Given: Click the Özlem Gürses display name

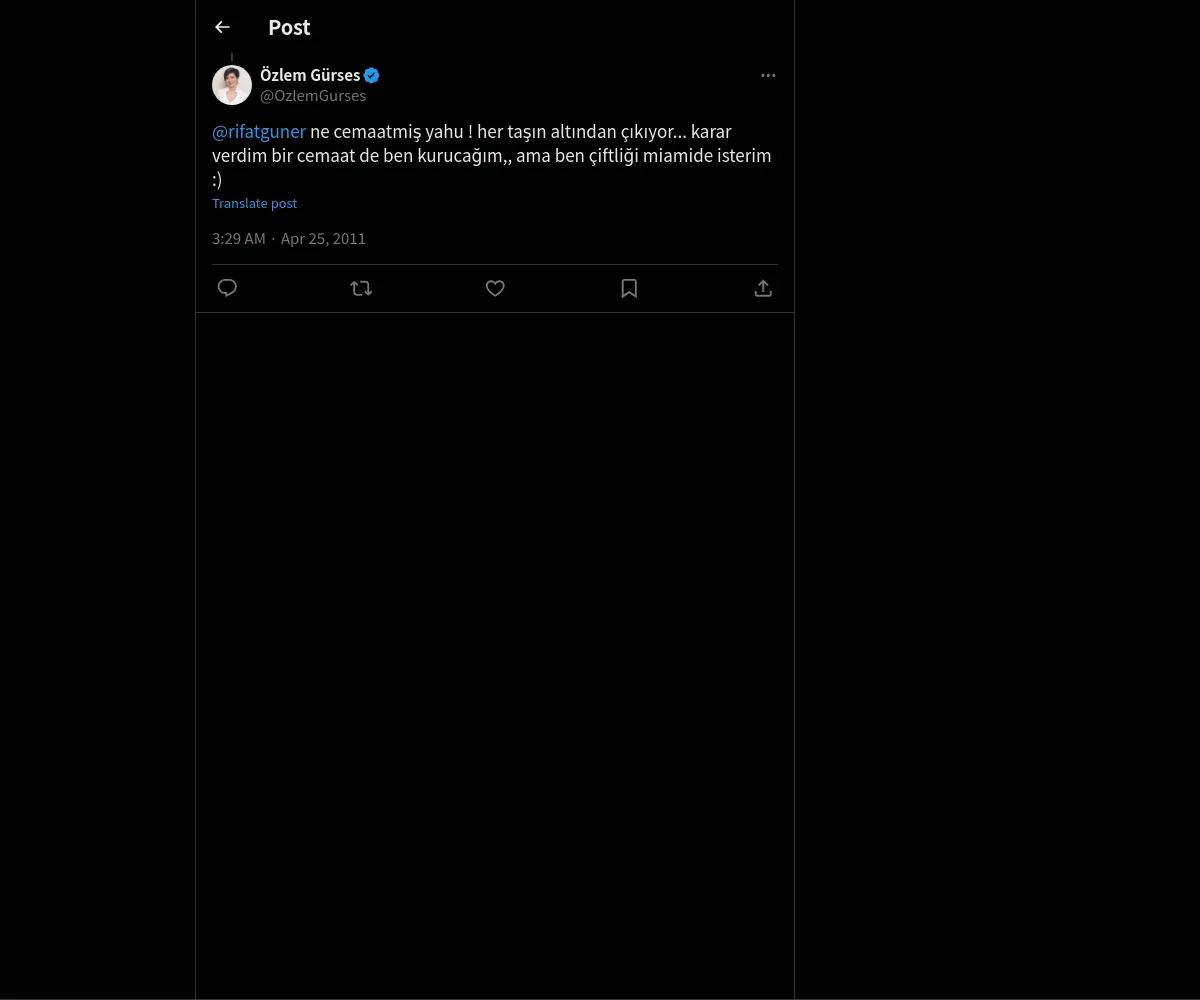Looking at the screenshot, I should point(310,75).
